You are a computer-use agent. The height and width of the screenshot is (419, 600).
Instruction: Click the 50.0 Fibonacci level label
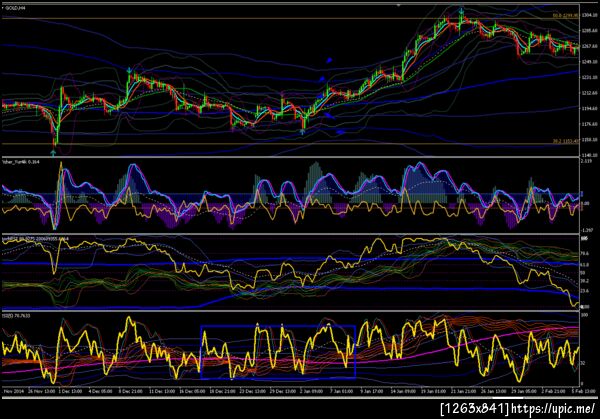tap(565, 16)
